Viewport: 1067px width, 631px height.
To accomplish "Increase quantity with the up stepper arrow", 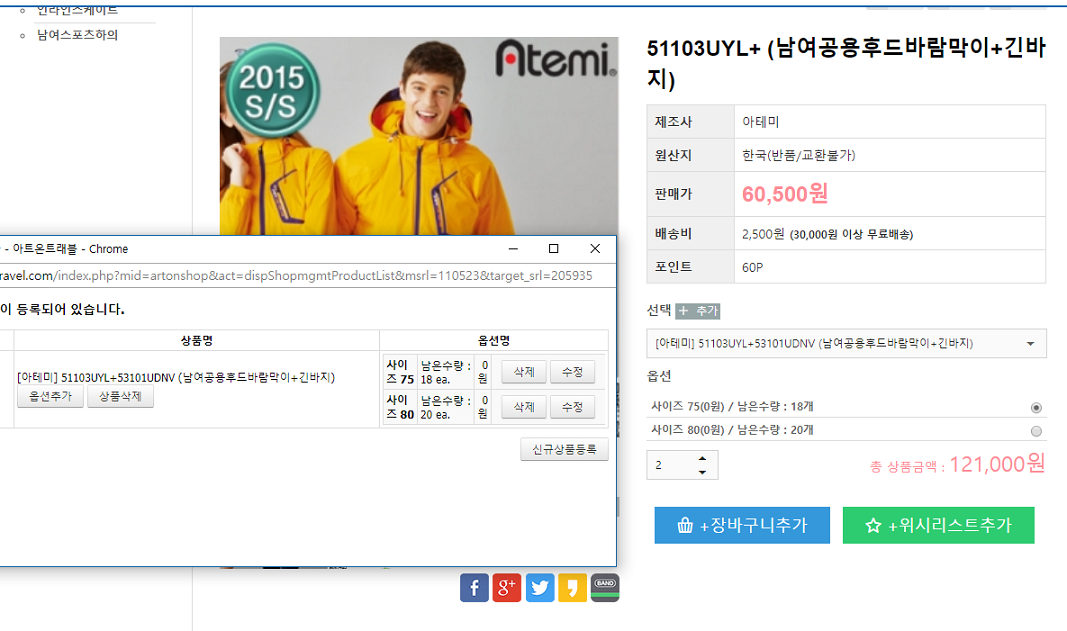I will (x=703, y=458).
